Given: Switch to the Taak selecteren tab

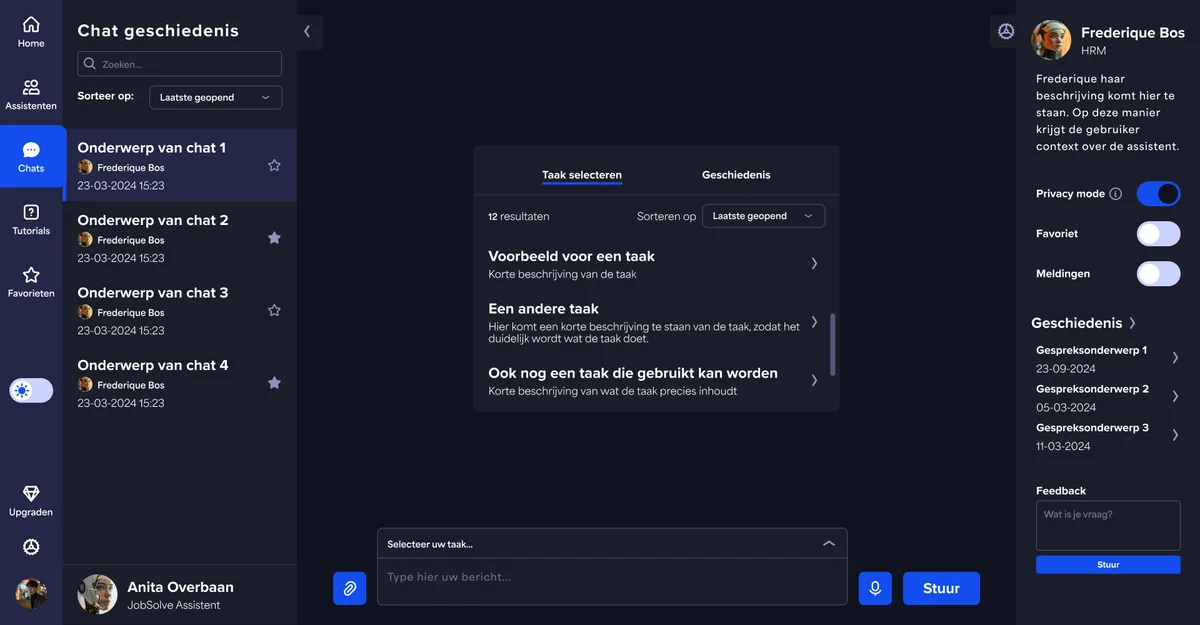Looking at the screenshot, I should [x=581, y=174].
